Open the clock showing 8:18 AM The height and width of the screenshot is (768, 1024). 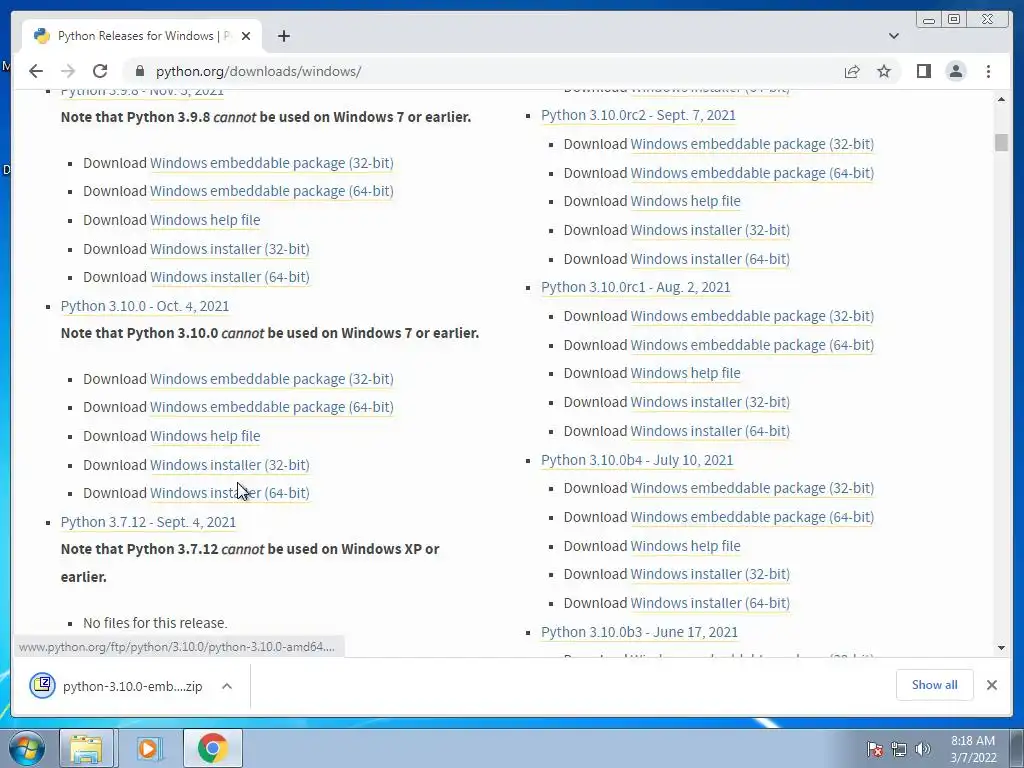[973, 748]
